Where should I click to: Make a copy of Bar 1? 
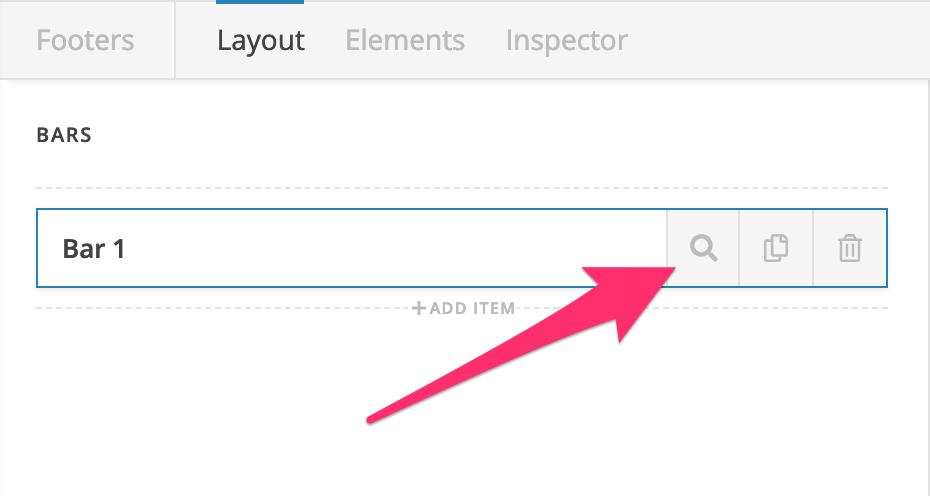pos(776,248)
